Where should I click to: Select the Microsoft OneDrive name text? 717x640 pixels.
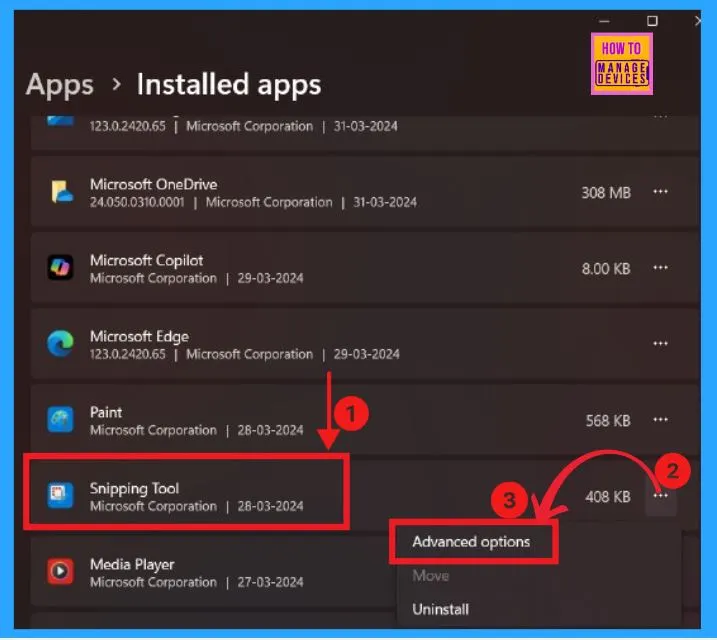[x=154, y=184]
